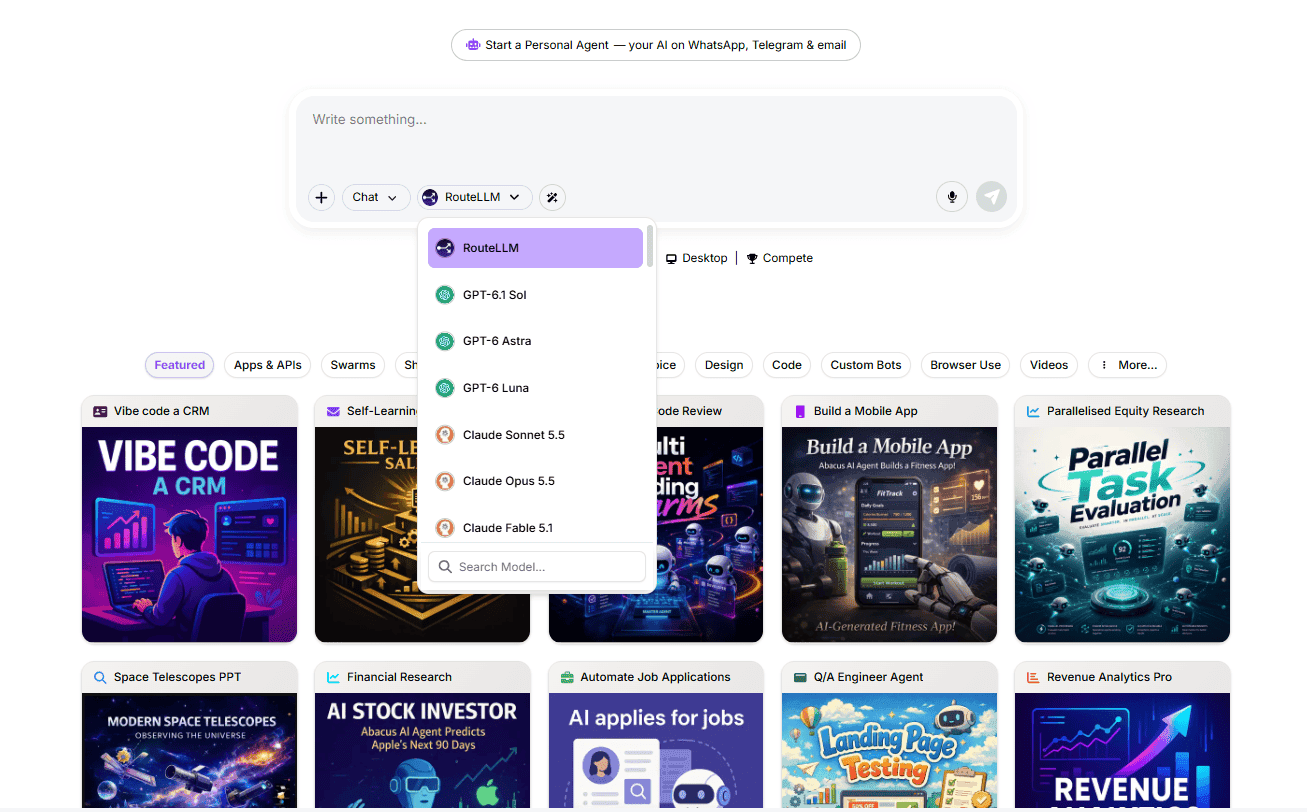Switch to the Featured category tab
1307x812 pixels.
coord(180,365)
